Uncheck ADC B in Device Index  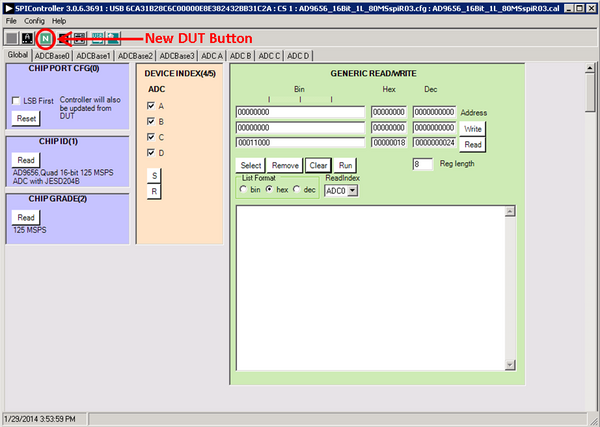pyautogui.click(x=151, y=121)
